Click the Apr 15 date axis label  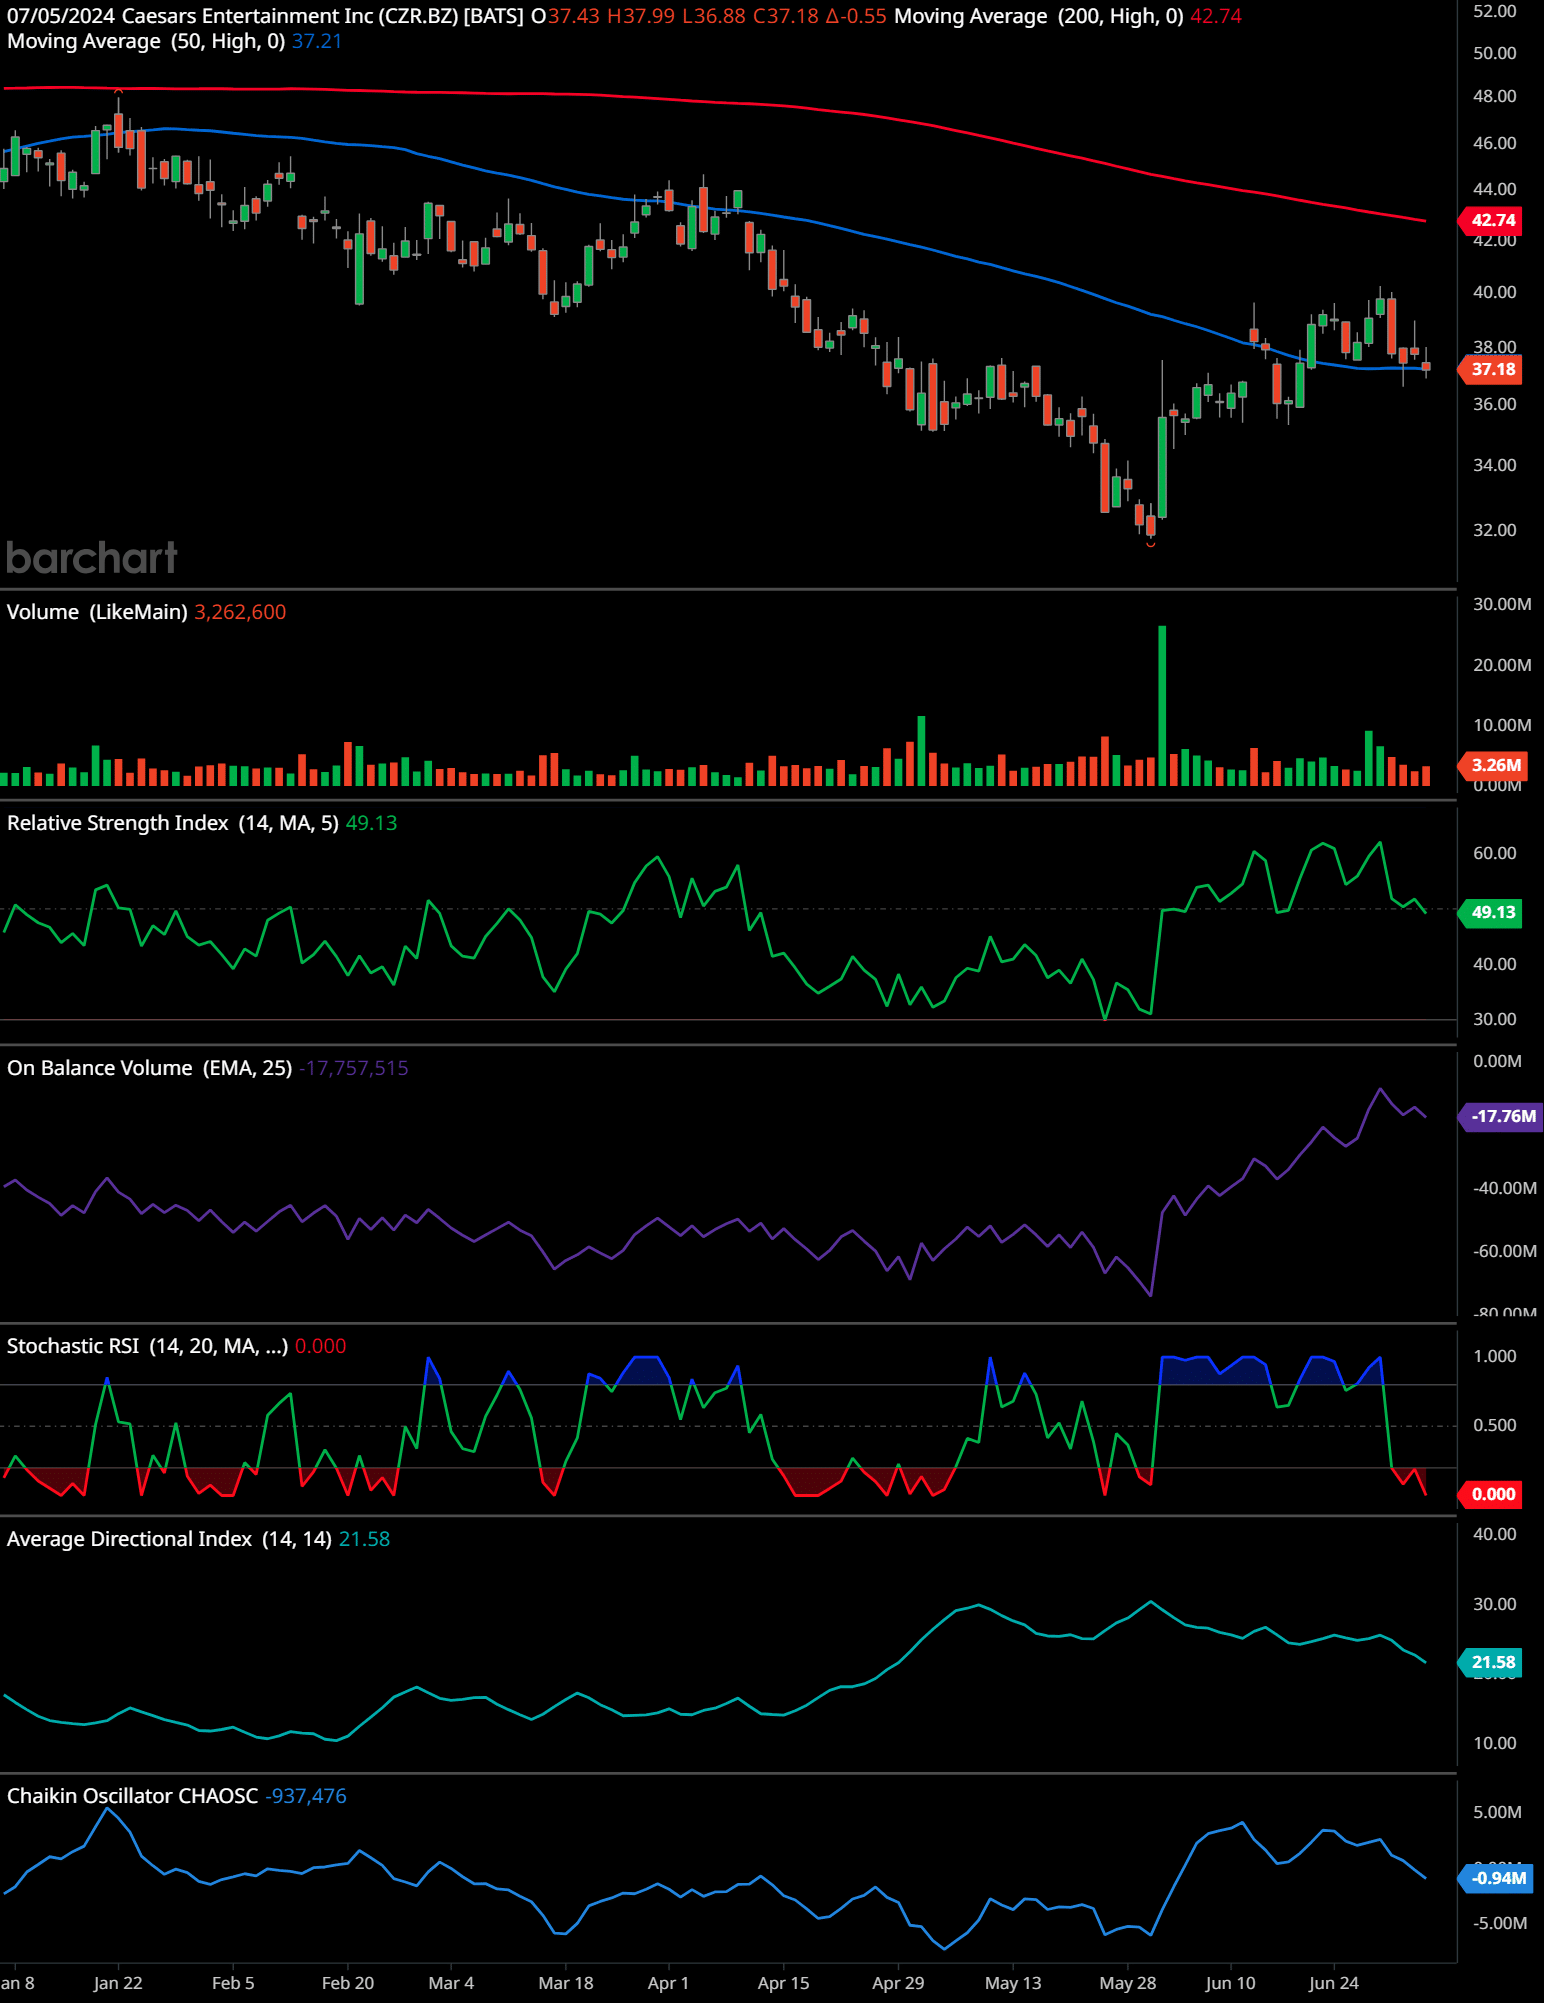[x=784, y=1983]
